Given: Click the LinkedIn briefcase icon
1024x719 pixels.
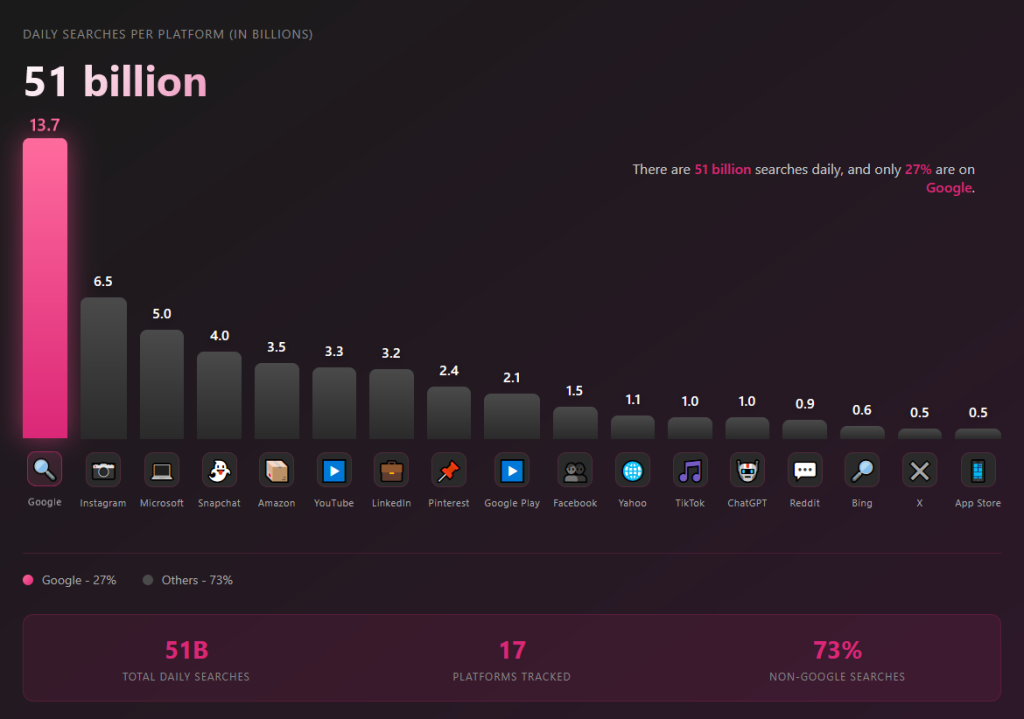Looking at the screenshot, I should [x=391, y=471].
